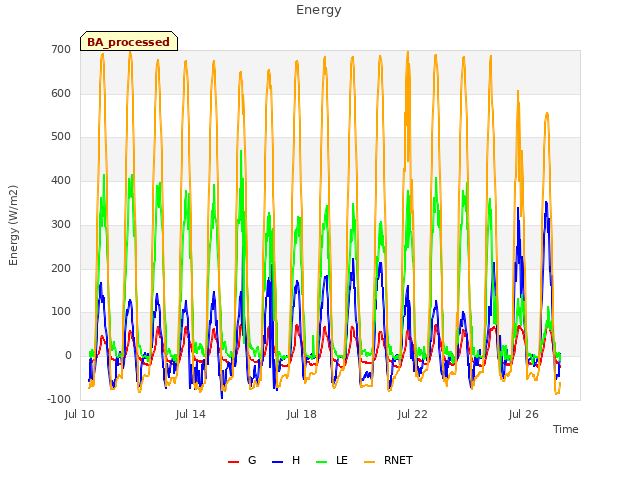Click the Jul 10 x-axis label
This screenshot has width=640, height=480.
(80, 415)
